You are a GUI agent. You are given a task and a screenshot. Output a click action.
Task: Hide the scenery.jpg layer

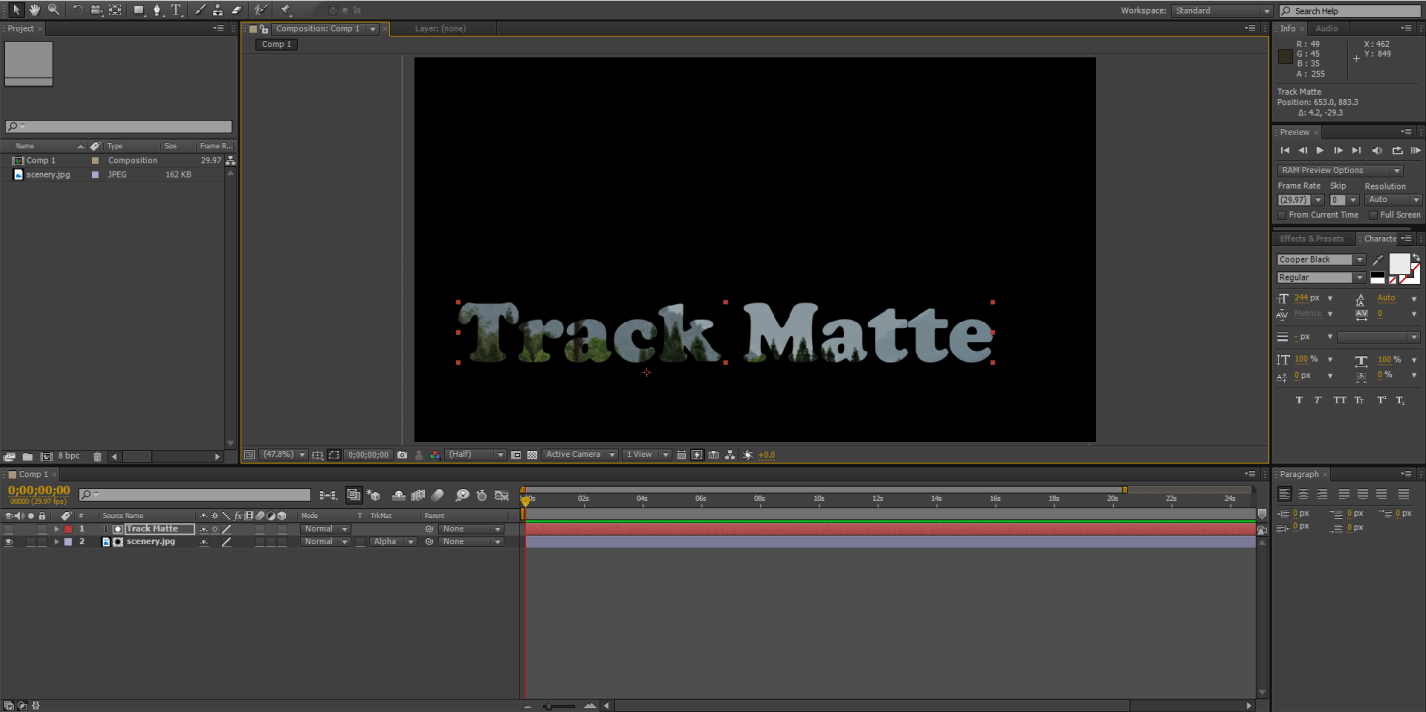[x=9, y=541]
